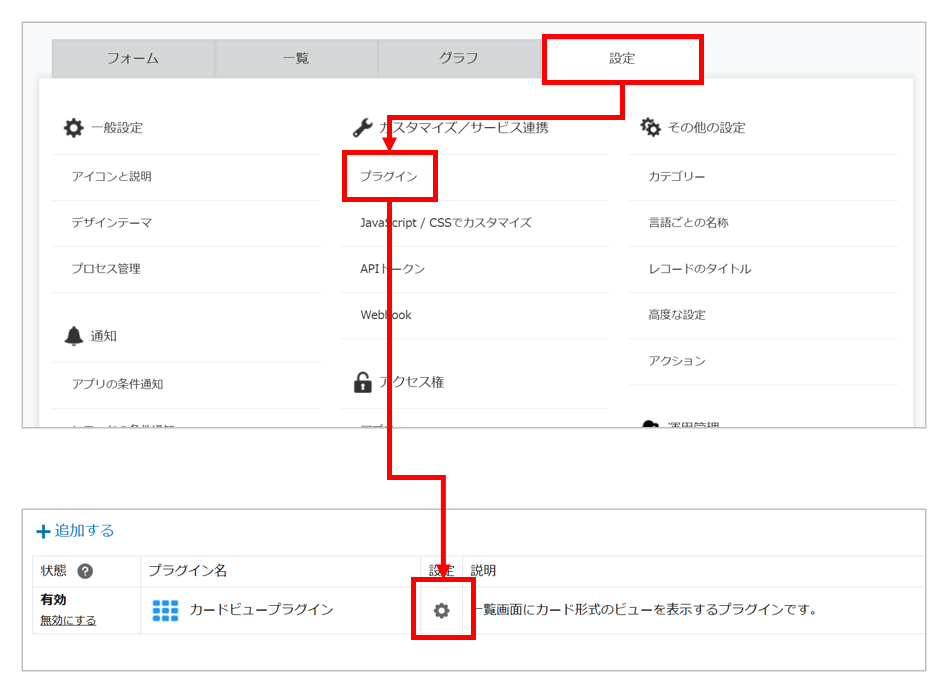Image resolution: width=952 pixels, height=700 pixels.
Task: Click the help question mark beside 状態
Action: (86, 571)
